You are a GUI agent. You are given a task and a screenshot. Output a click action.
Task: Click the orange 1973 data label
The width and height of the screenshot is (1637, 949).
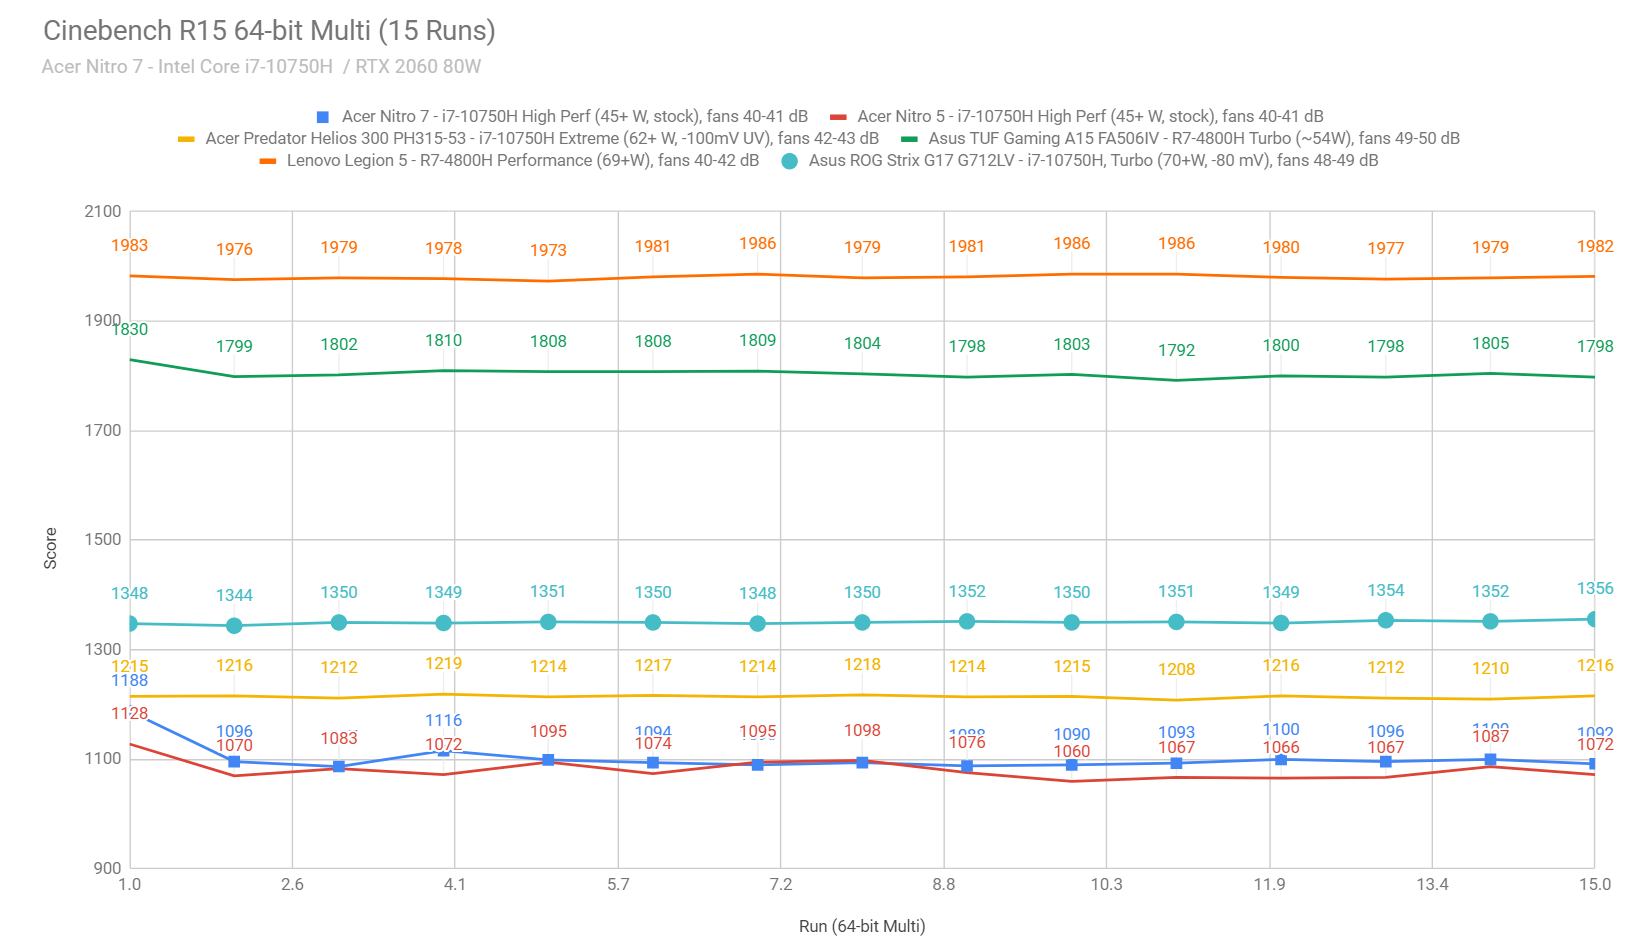(x=548, y=251)
